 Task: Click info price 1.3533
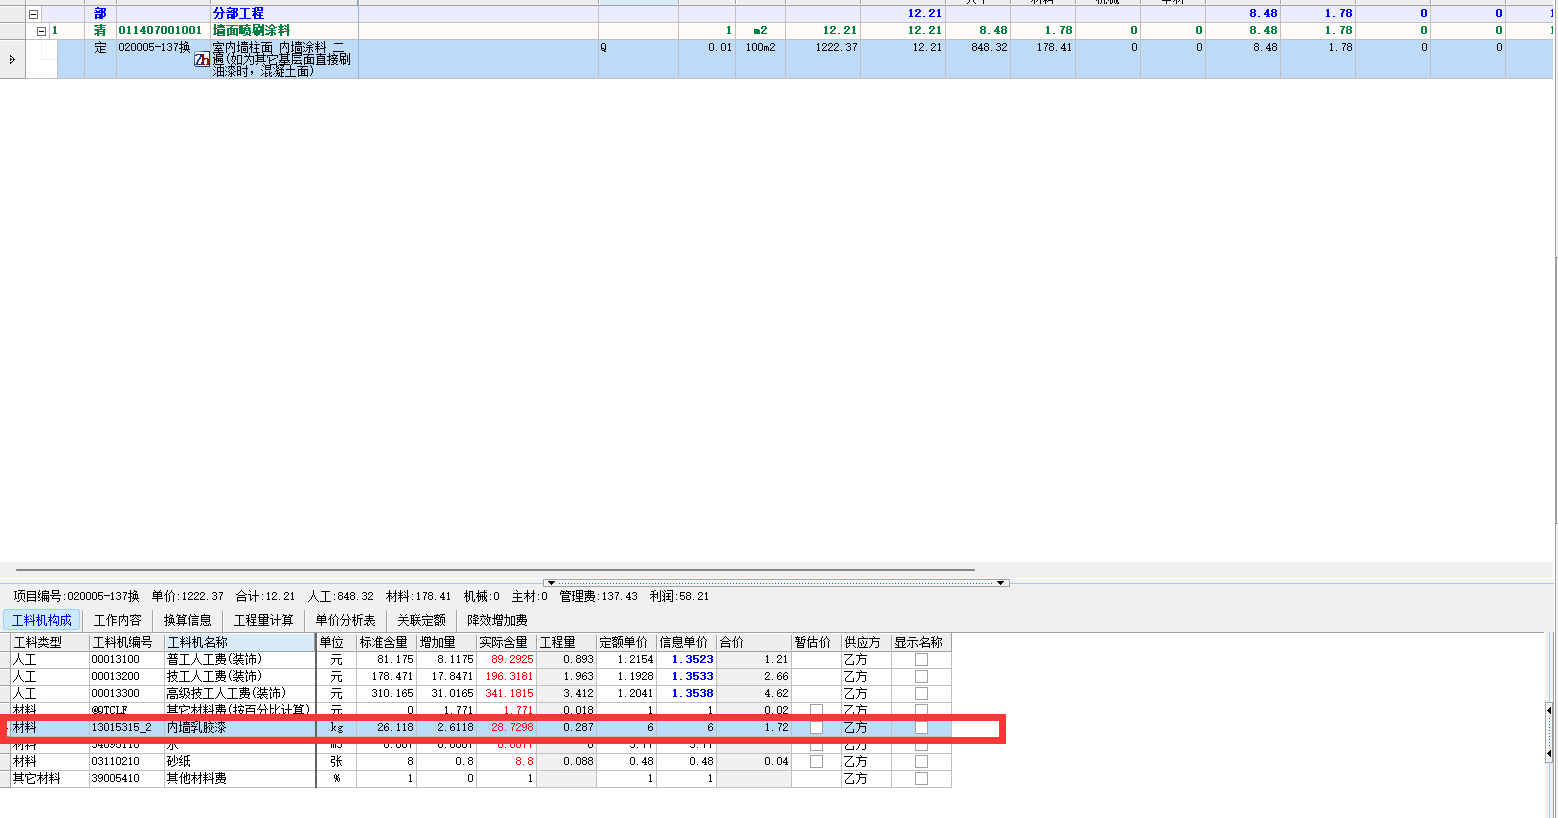pos(692,677)
